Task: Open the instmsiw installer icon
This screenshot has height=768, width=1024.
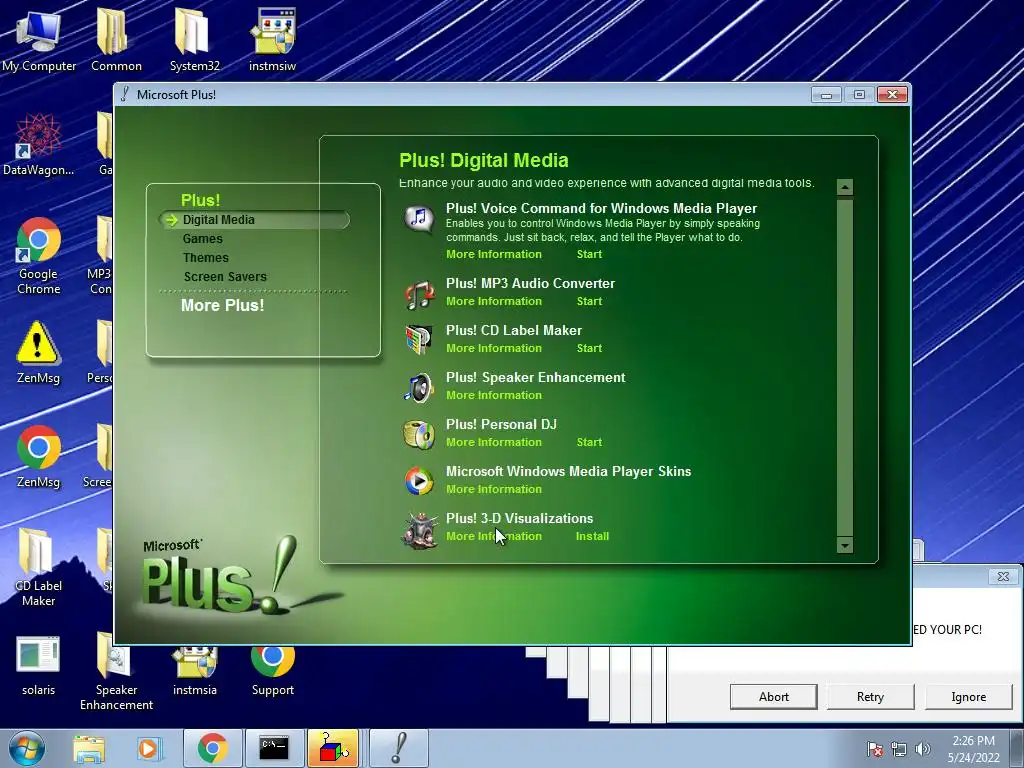Action: click(272, 39)
